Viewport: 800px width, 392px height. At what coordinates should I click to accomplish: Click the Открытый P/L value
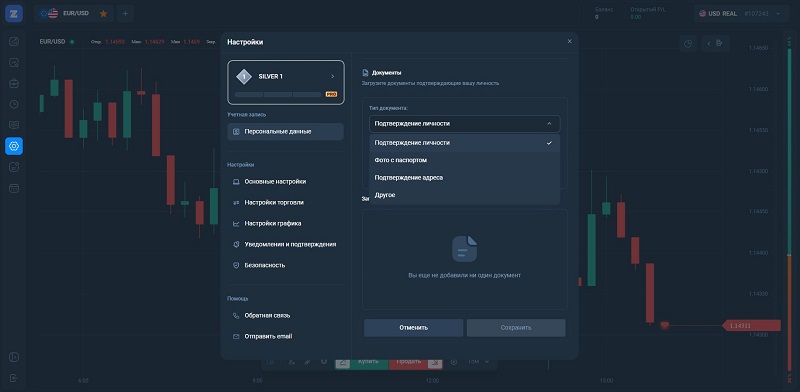pos(636,17)
